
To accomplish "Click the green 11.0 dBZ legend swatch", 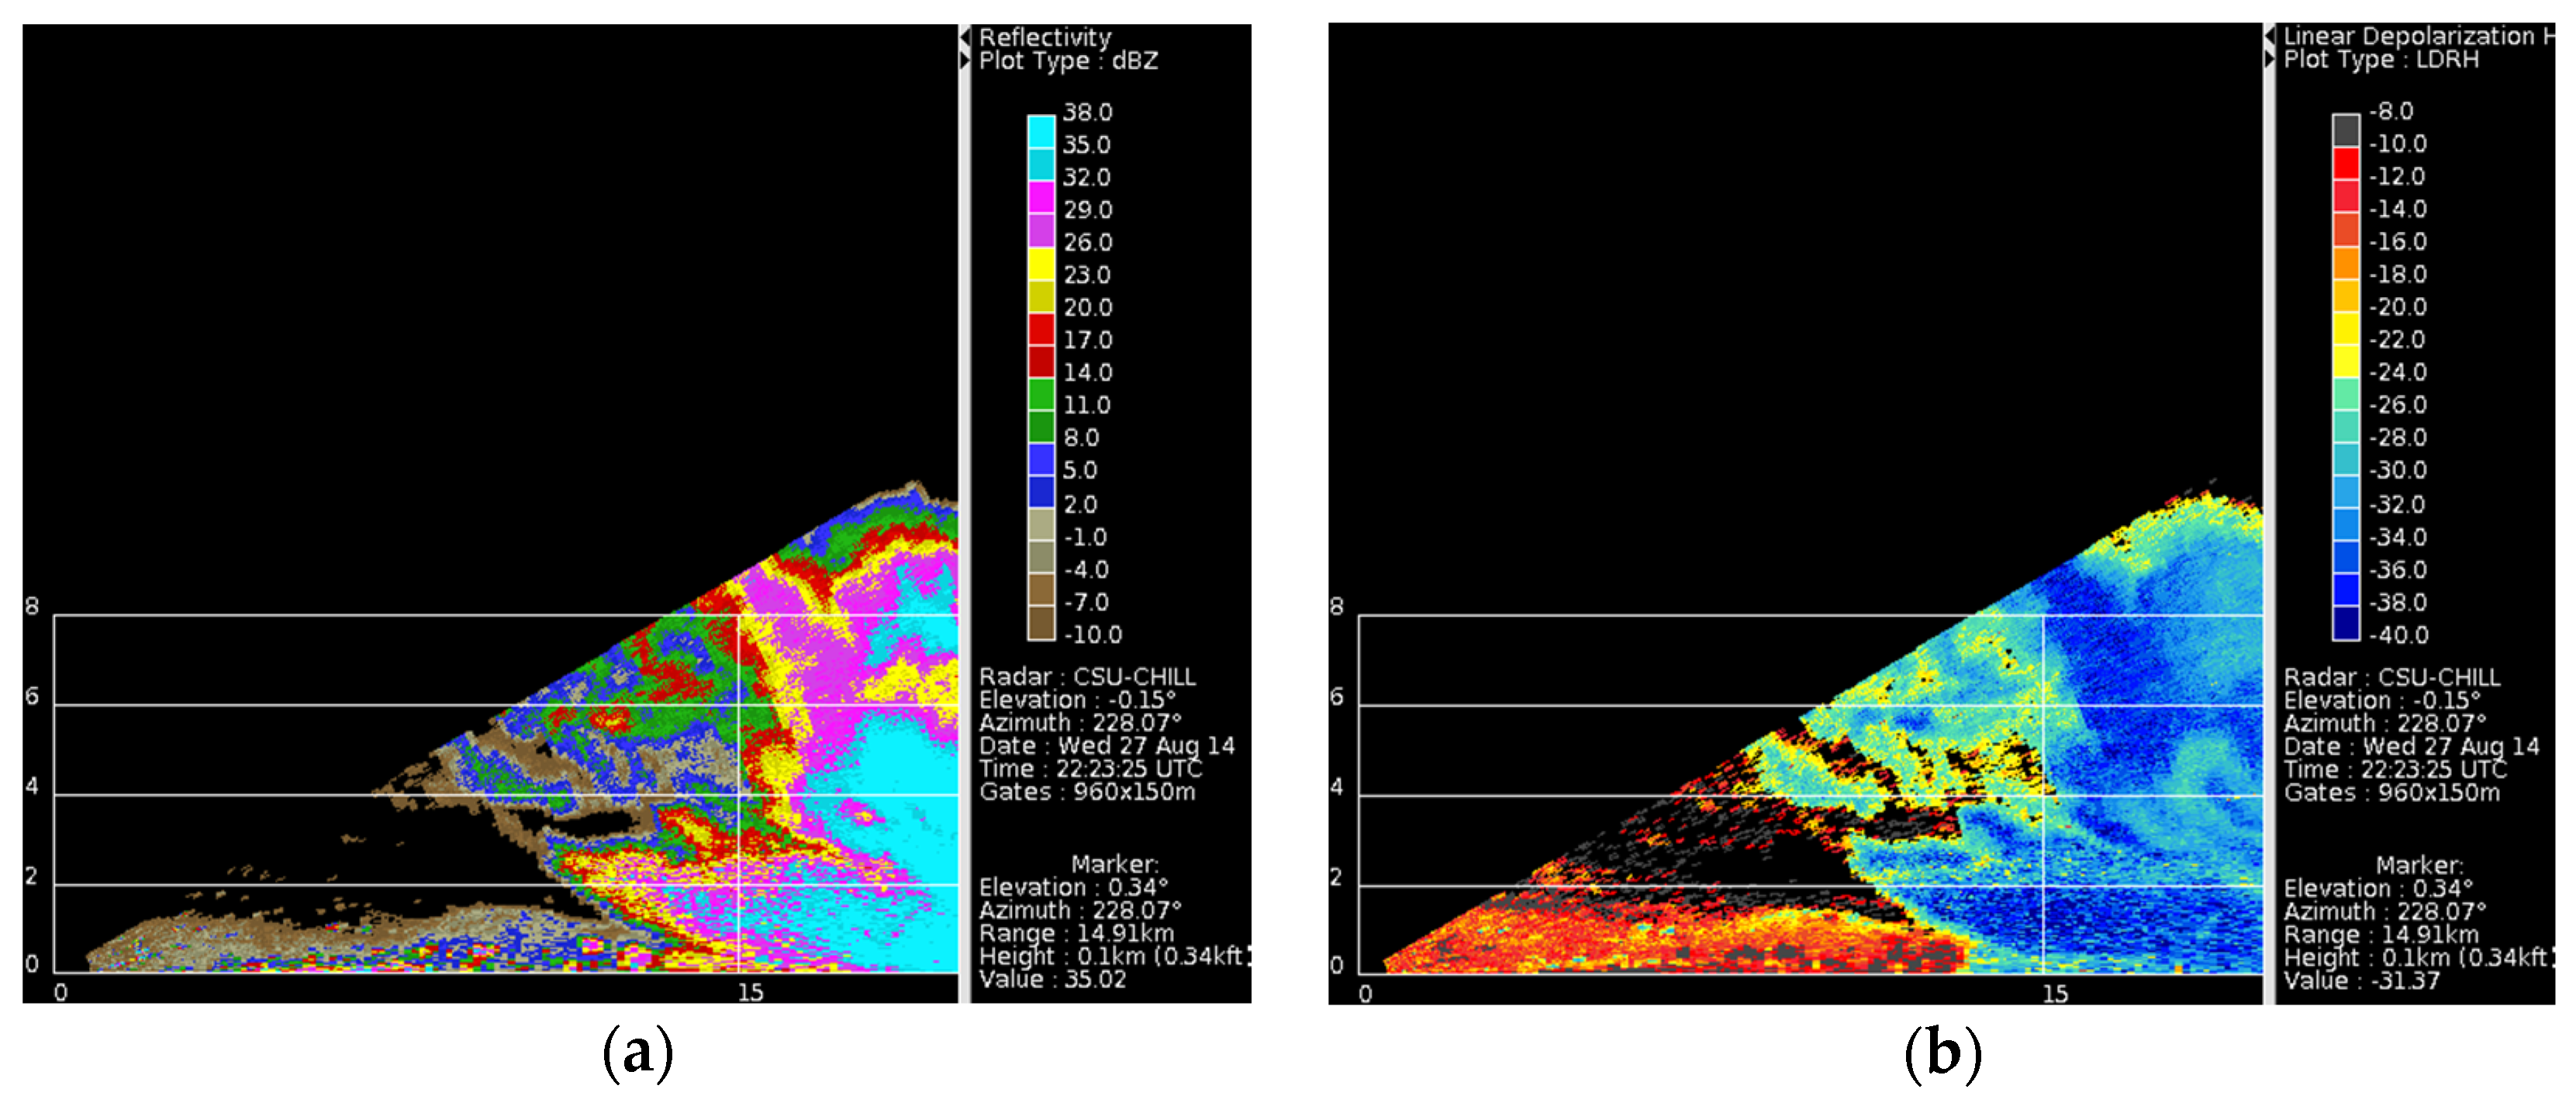I will coord(1041,394).
